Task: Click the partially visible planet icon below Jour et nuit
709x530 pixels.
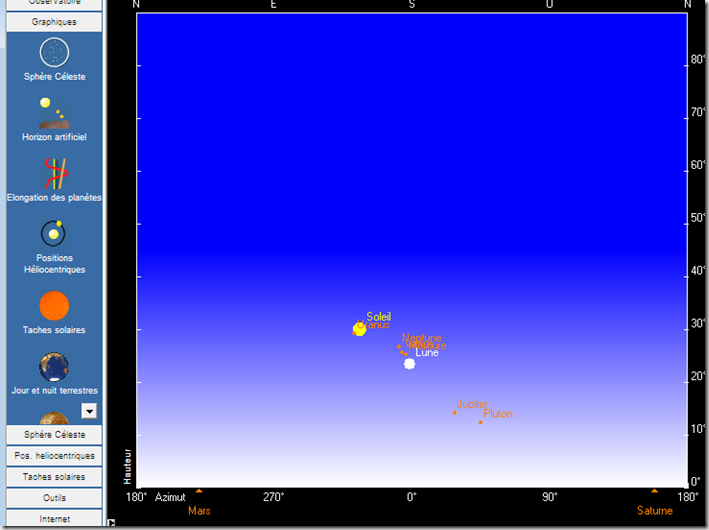Action: (x=54, y=418)
